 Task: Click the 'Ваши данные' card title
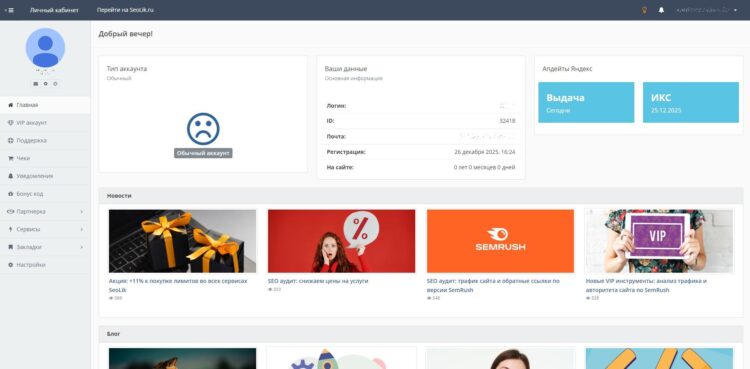346,69
